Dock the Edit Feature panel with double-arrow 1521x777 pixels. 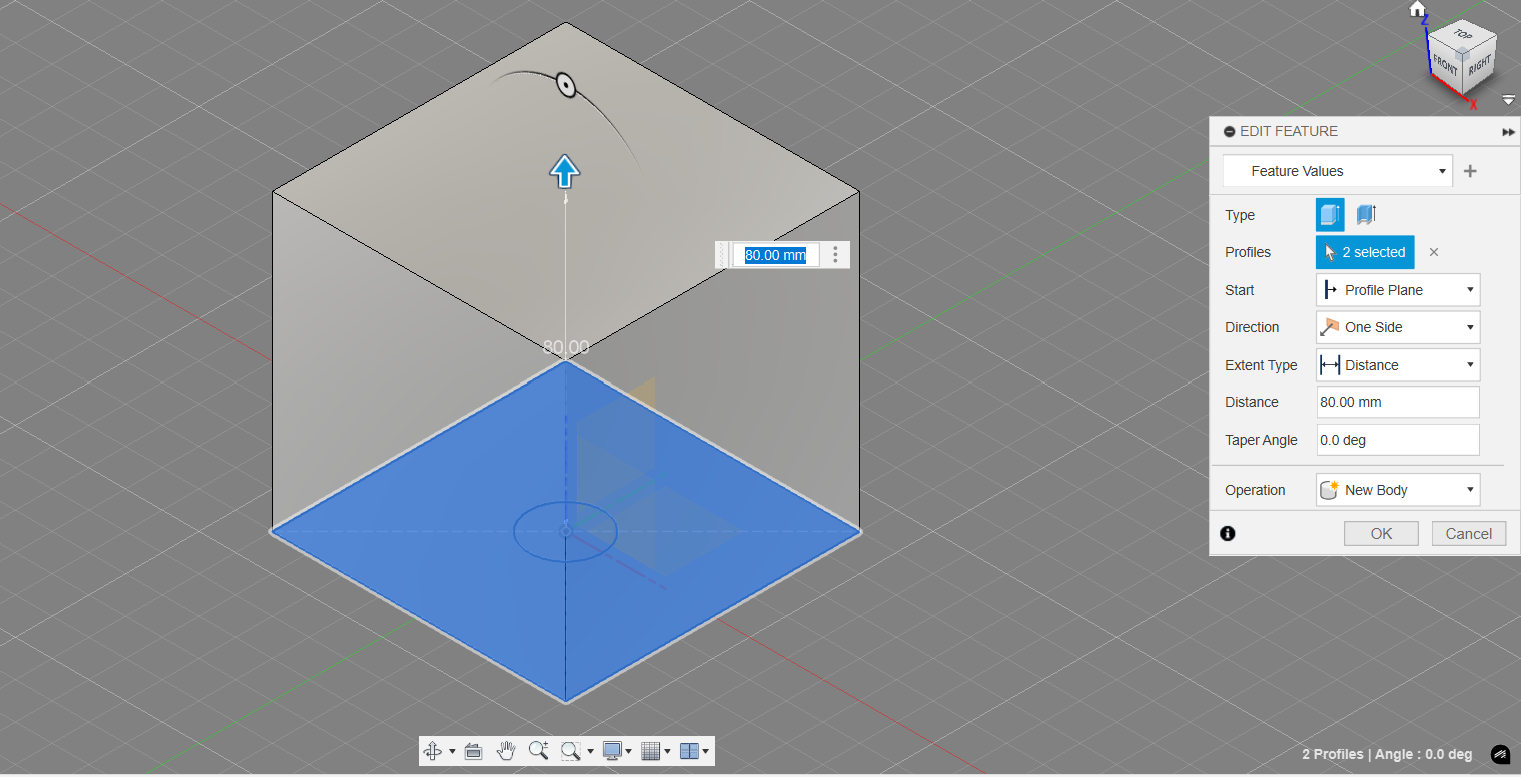click(1508, 132)
